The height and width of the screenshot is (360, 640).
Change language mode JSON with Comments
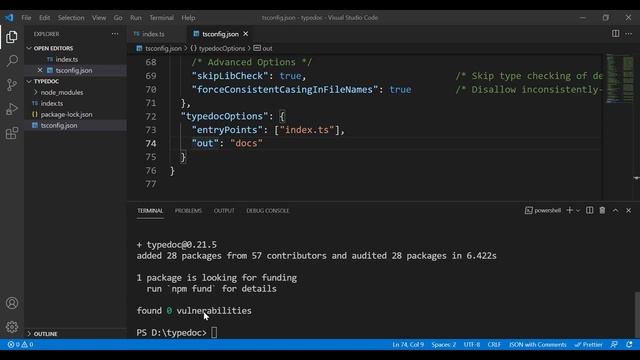point(538,345)
